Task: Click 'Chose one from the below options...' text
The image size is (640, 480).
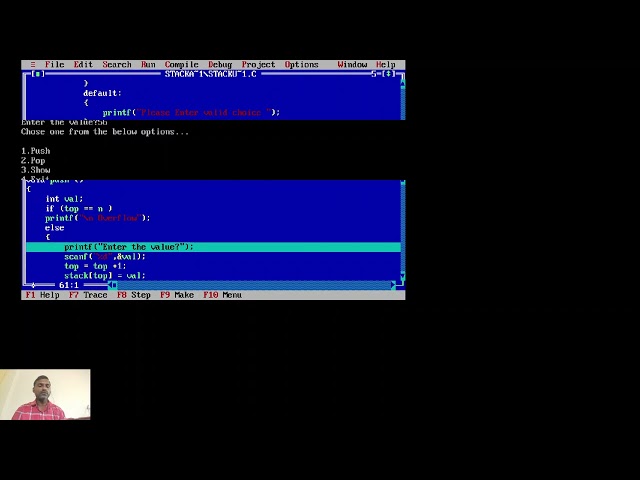Action: pyautogui.click(x=105, y=132)
